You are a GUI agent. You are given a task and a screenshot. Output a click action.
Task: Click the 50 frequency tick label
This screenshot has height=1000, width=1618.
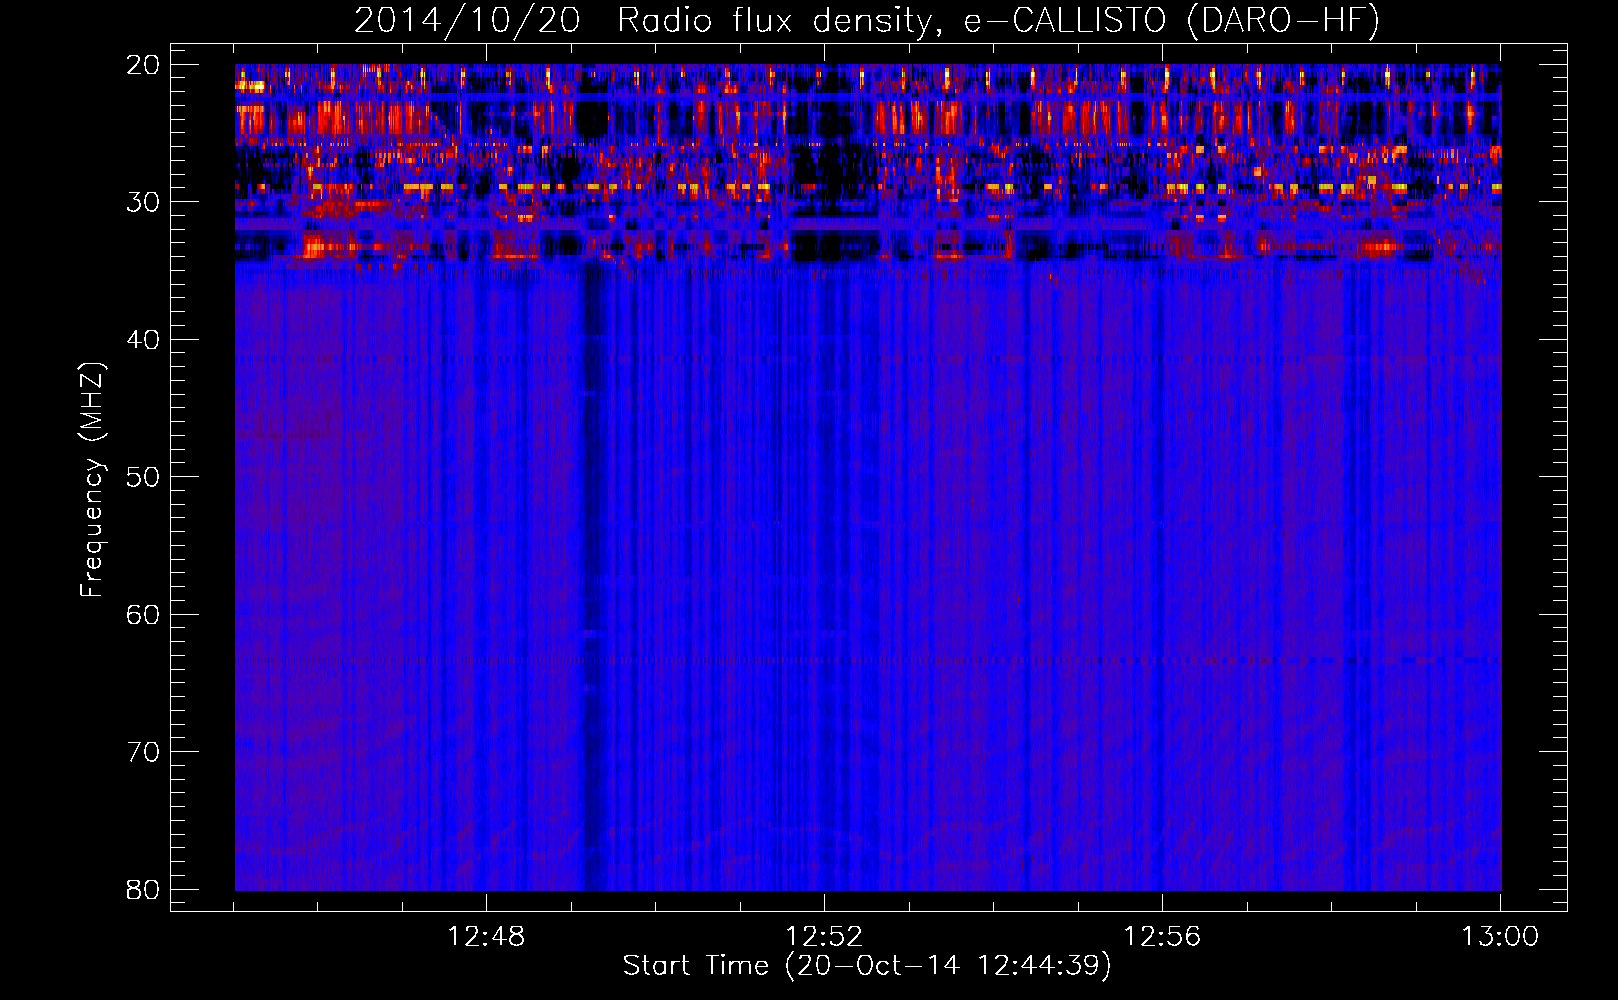coord(143,477)
